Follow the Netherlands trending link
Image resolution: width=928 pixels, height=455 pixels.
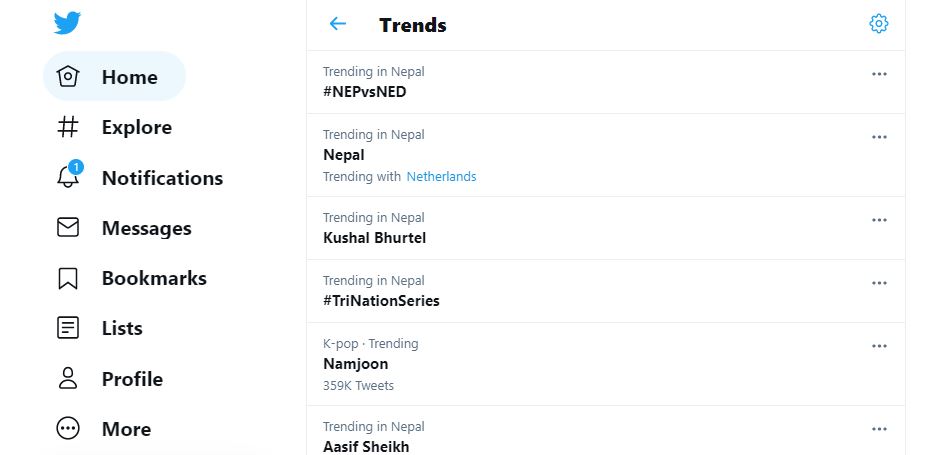441,177
